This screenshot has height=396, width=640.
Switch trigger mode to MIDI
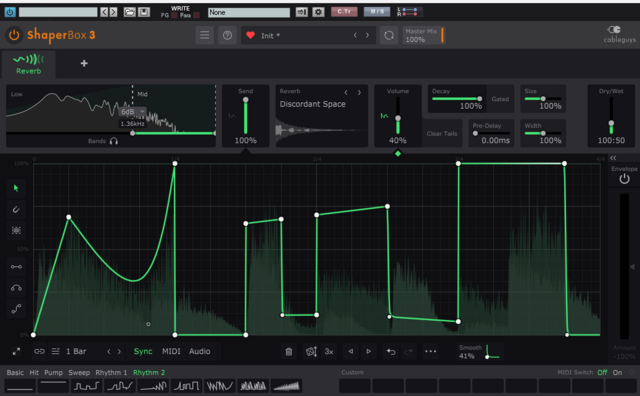click(x=171, y=352)
